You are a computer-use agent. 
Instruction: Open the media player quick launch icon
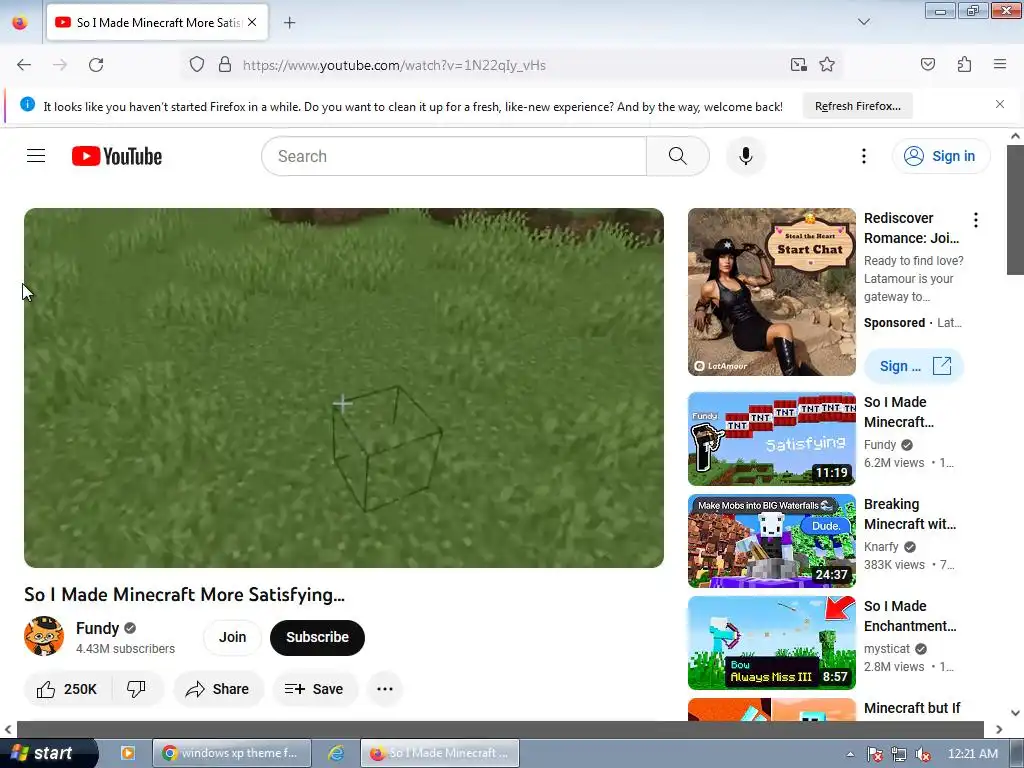click(128, 753)
